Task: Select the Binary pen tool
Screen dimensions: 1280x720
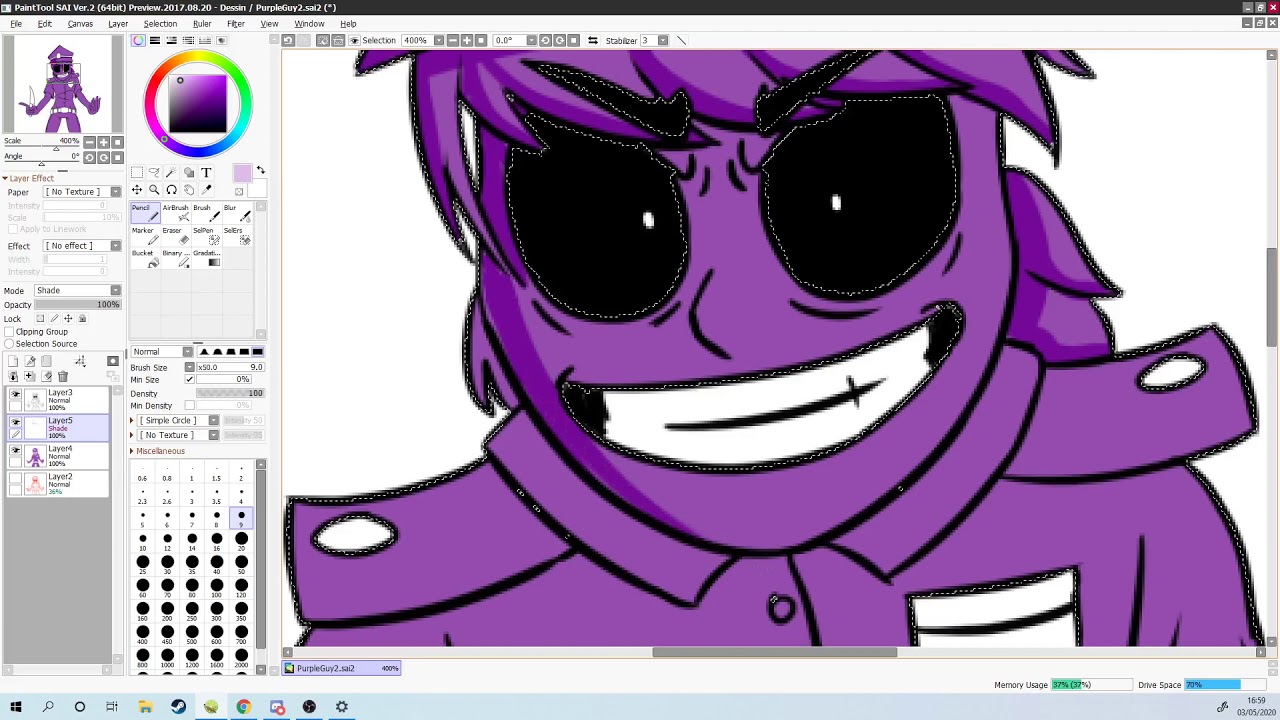Action: click(175, 259)
